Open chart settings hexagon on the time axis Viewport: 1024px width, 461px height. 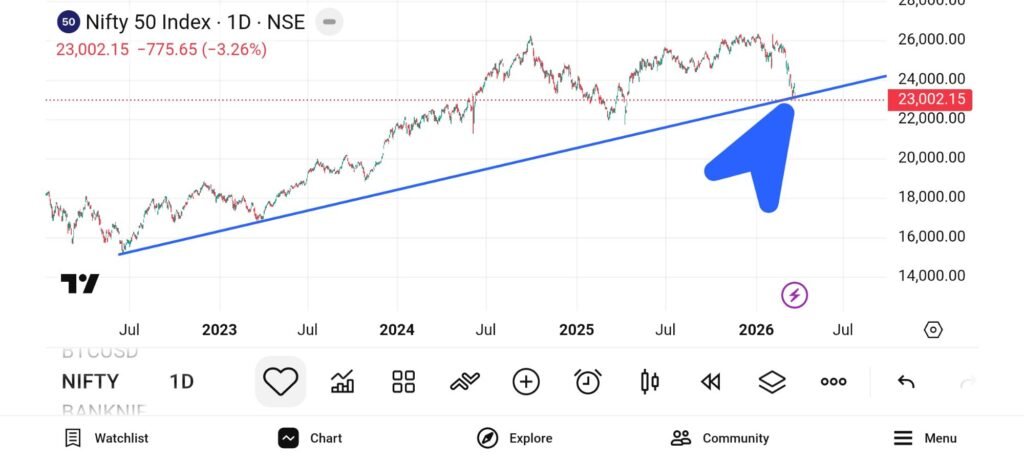933,330
